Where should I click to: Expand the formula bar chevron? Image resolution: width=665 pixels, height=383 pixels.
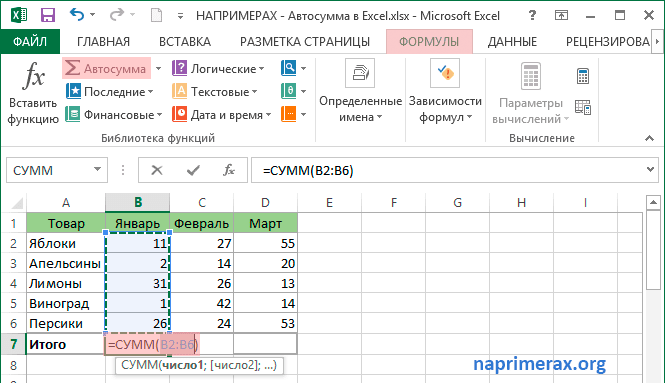point(651,170)
